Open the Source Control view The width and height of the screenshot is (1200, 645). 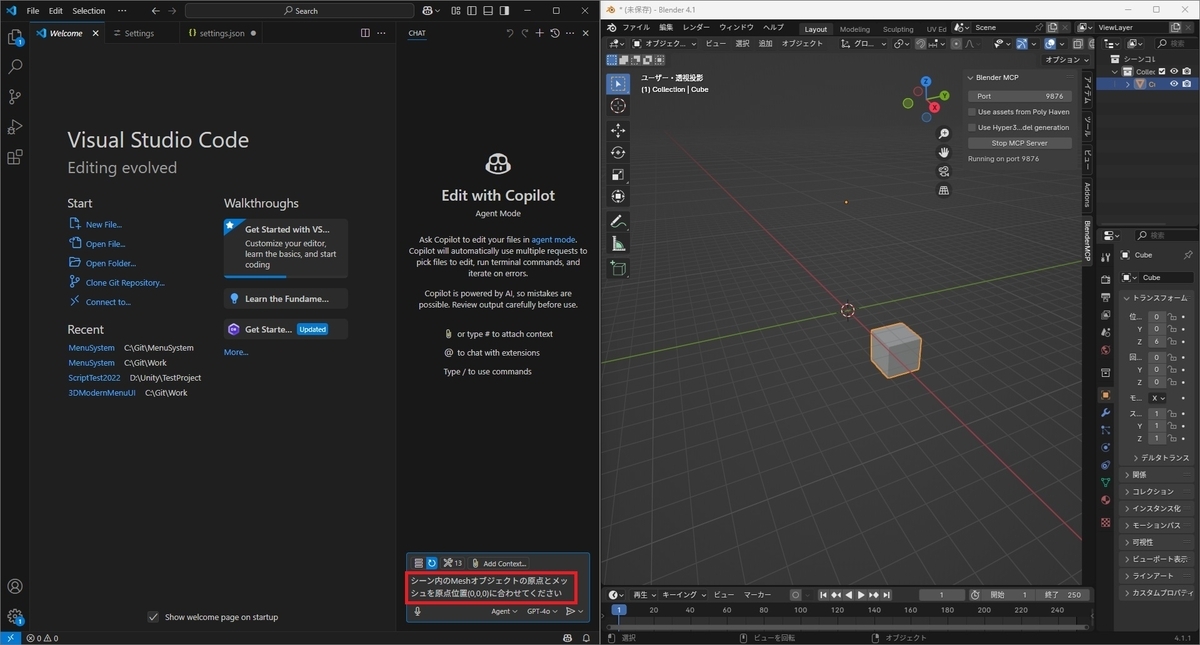tap(15, 97)
